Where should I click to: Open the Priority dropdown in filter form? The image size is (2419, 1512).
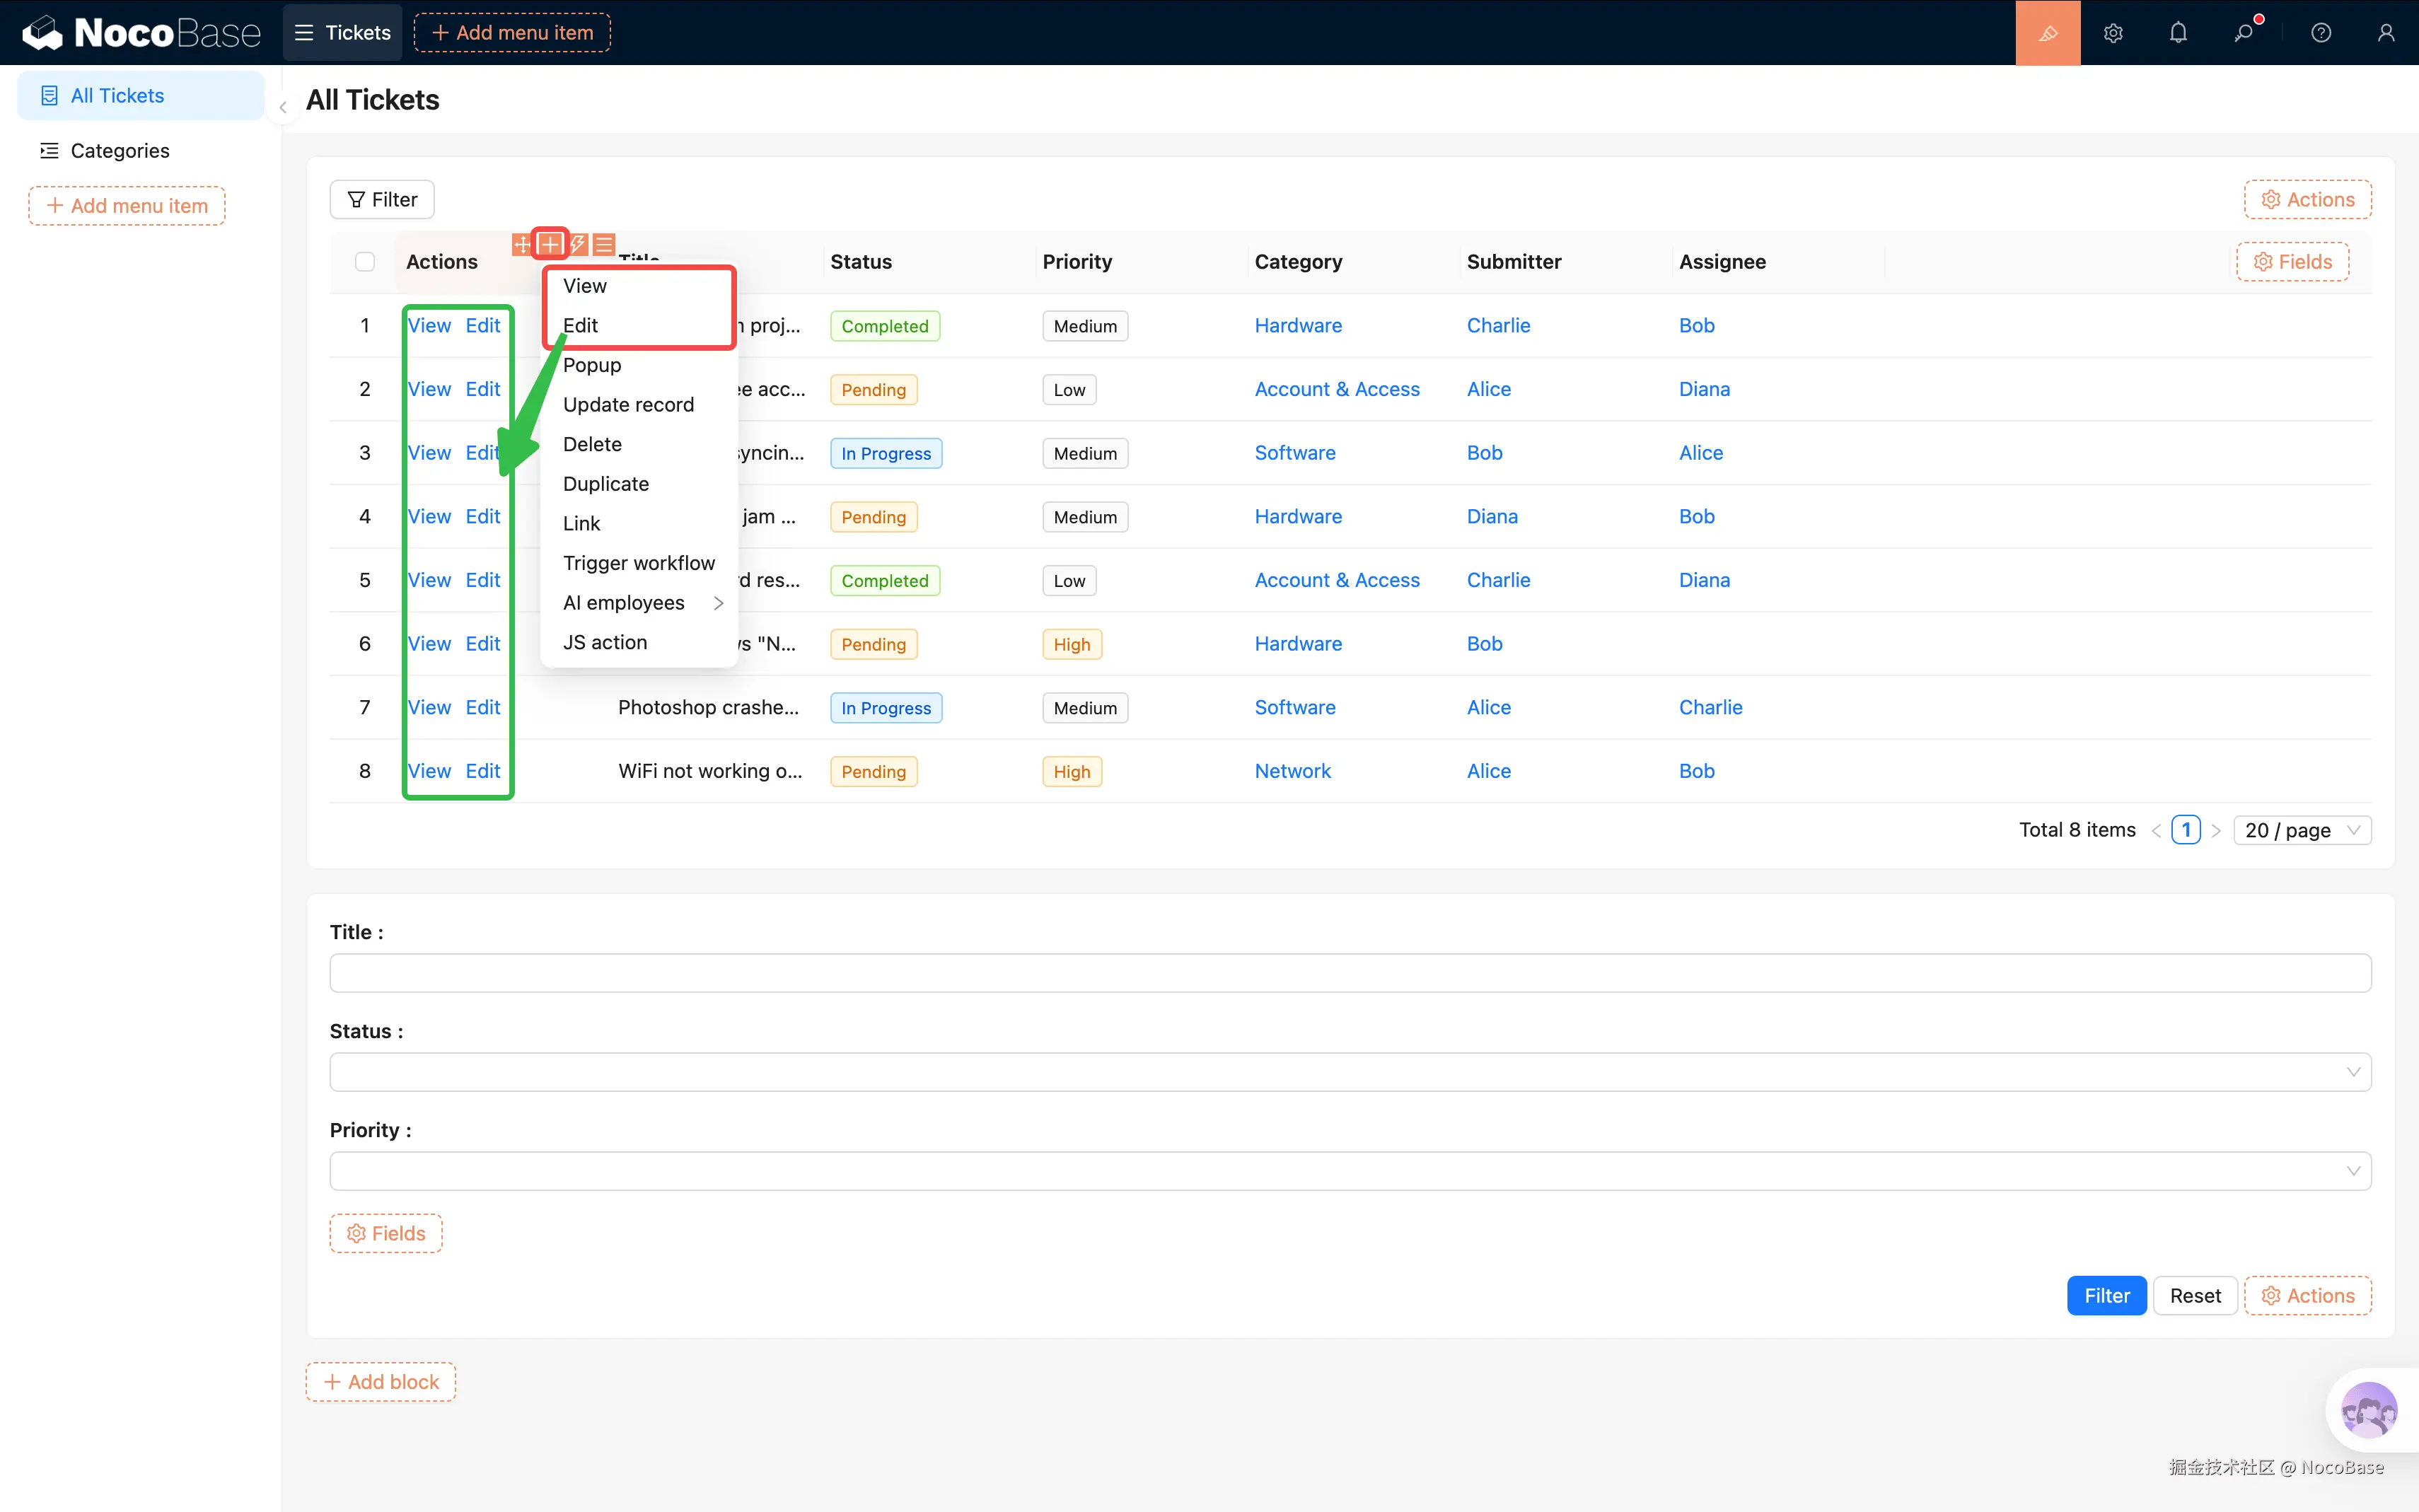click(1349, 1171)
